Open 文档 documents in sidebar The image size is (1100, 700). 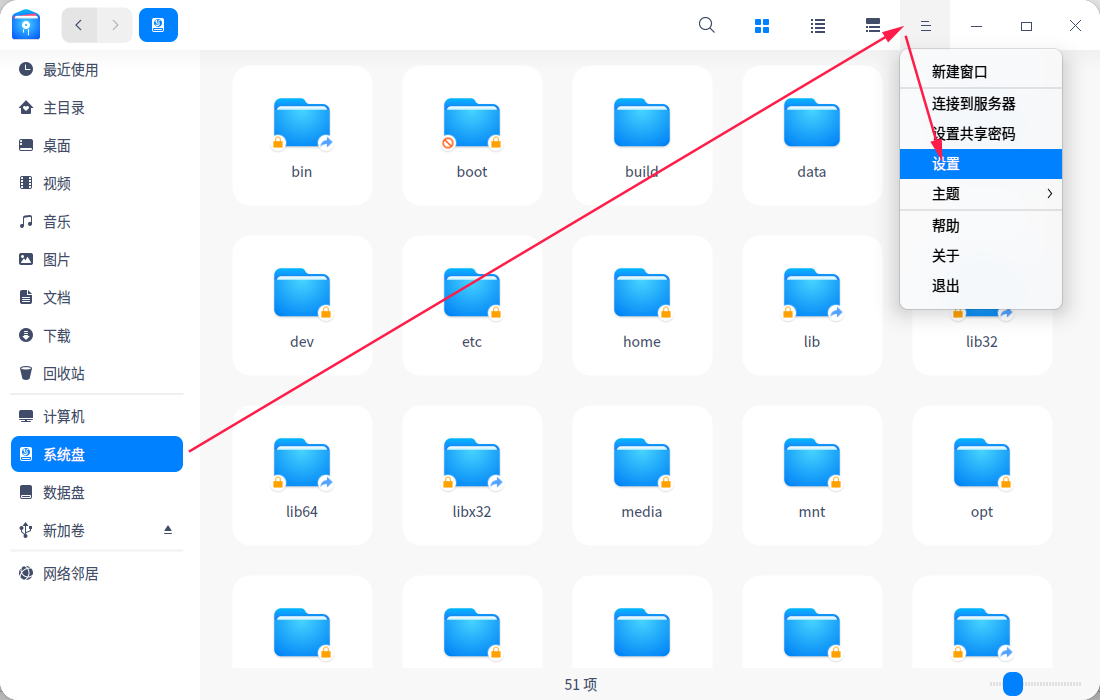click(97, 297)
